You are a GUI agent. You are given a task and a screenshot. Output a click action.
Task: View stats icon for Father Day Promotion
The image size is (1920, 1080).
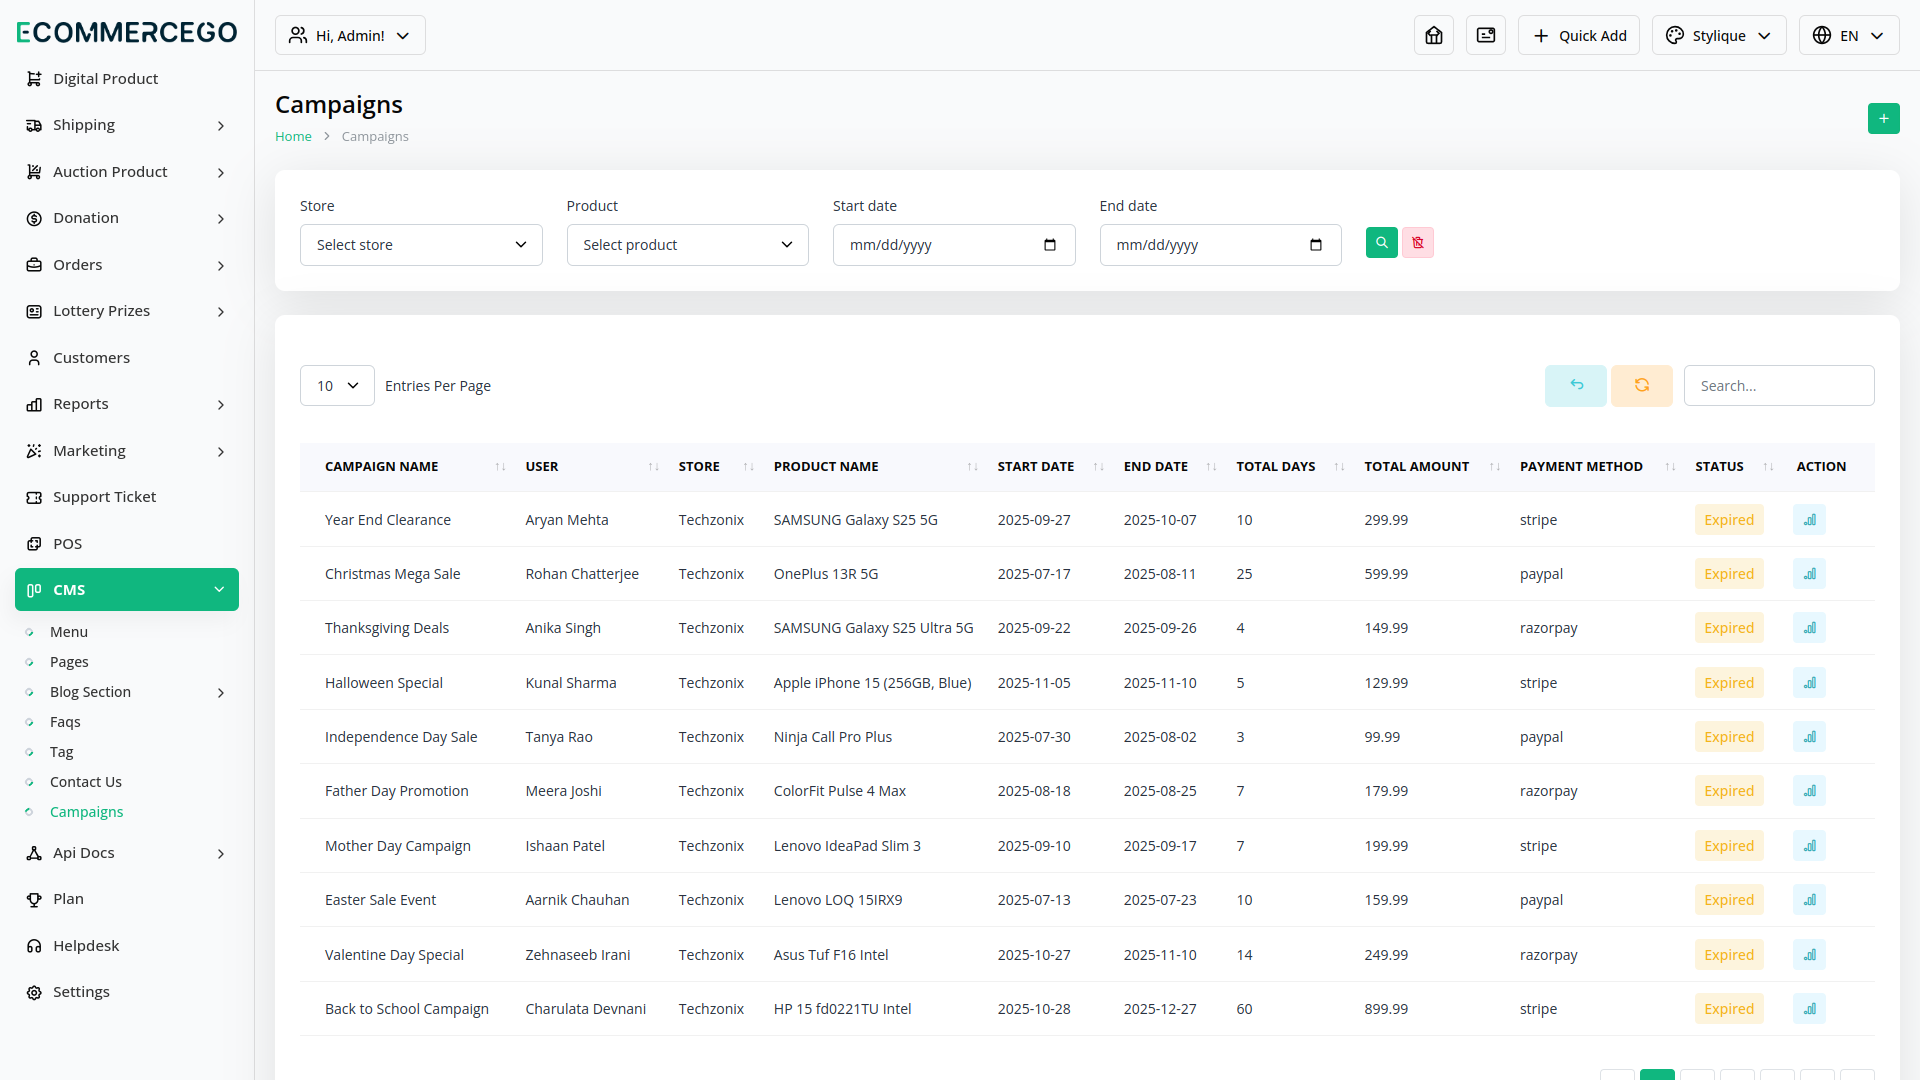pyautogui.click(x=1809, y=791)
